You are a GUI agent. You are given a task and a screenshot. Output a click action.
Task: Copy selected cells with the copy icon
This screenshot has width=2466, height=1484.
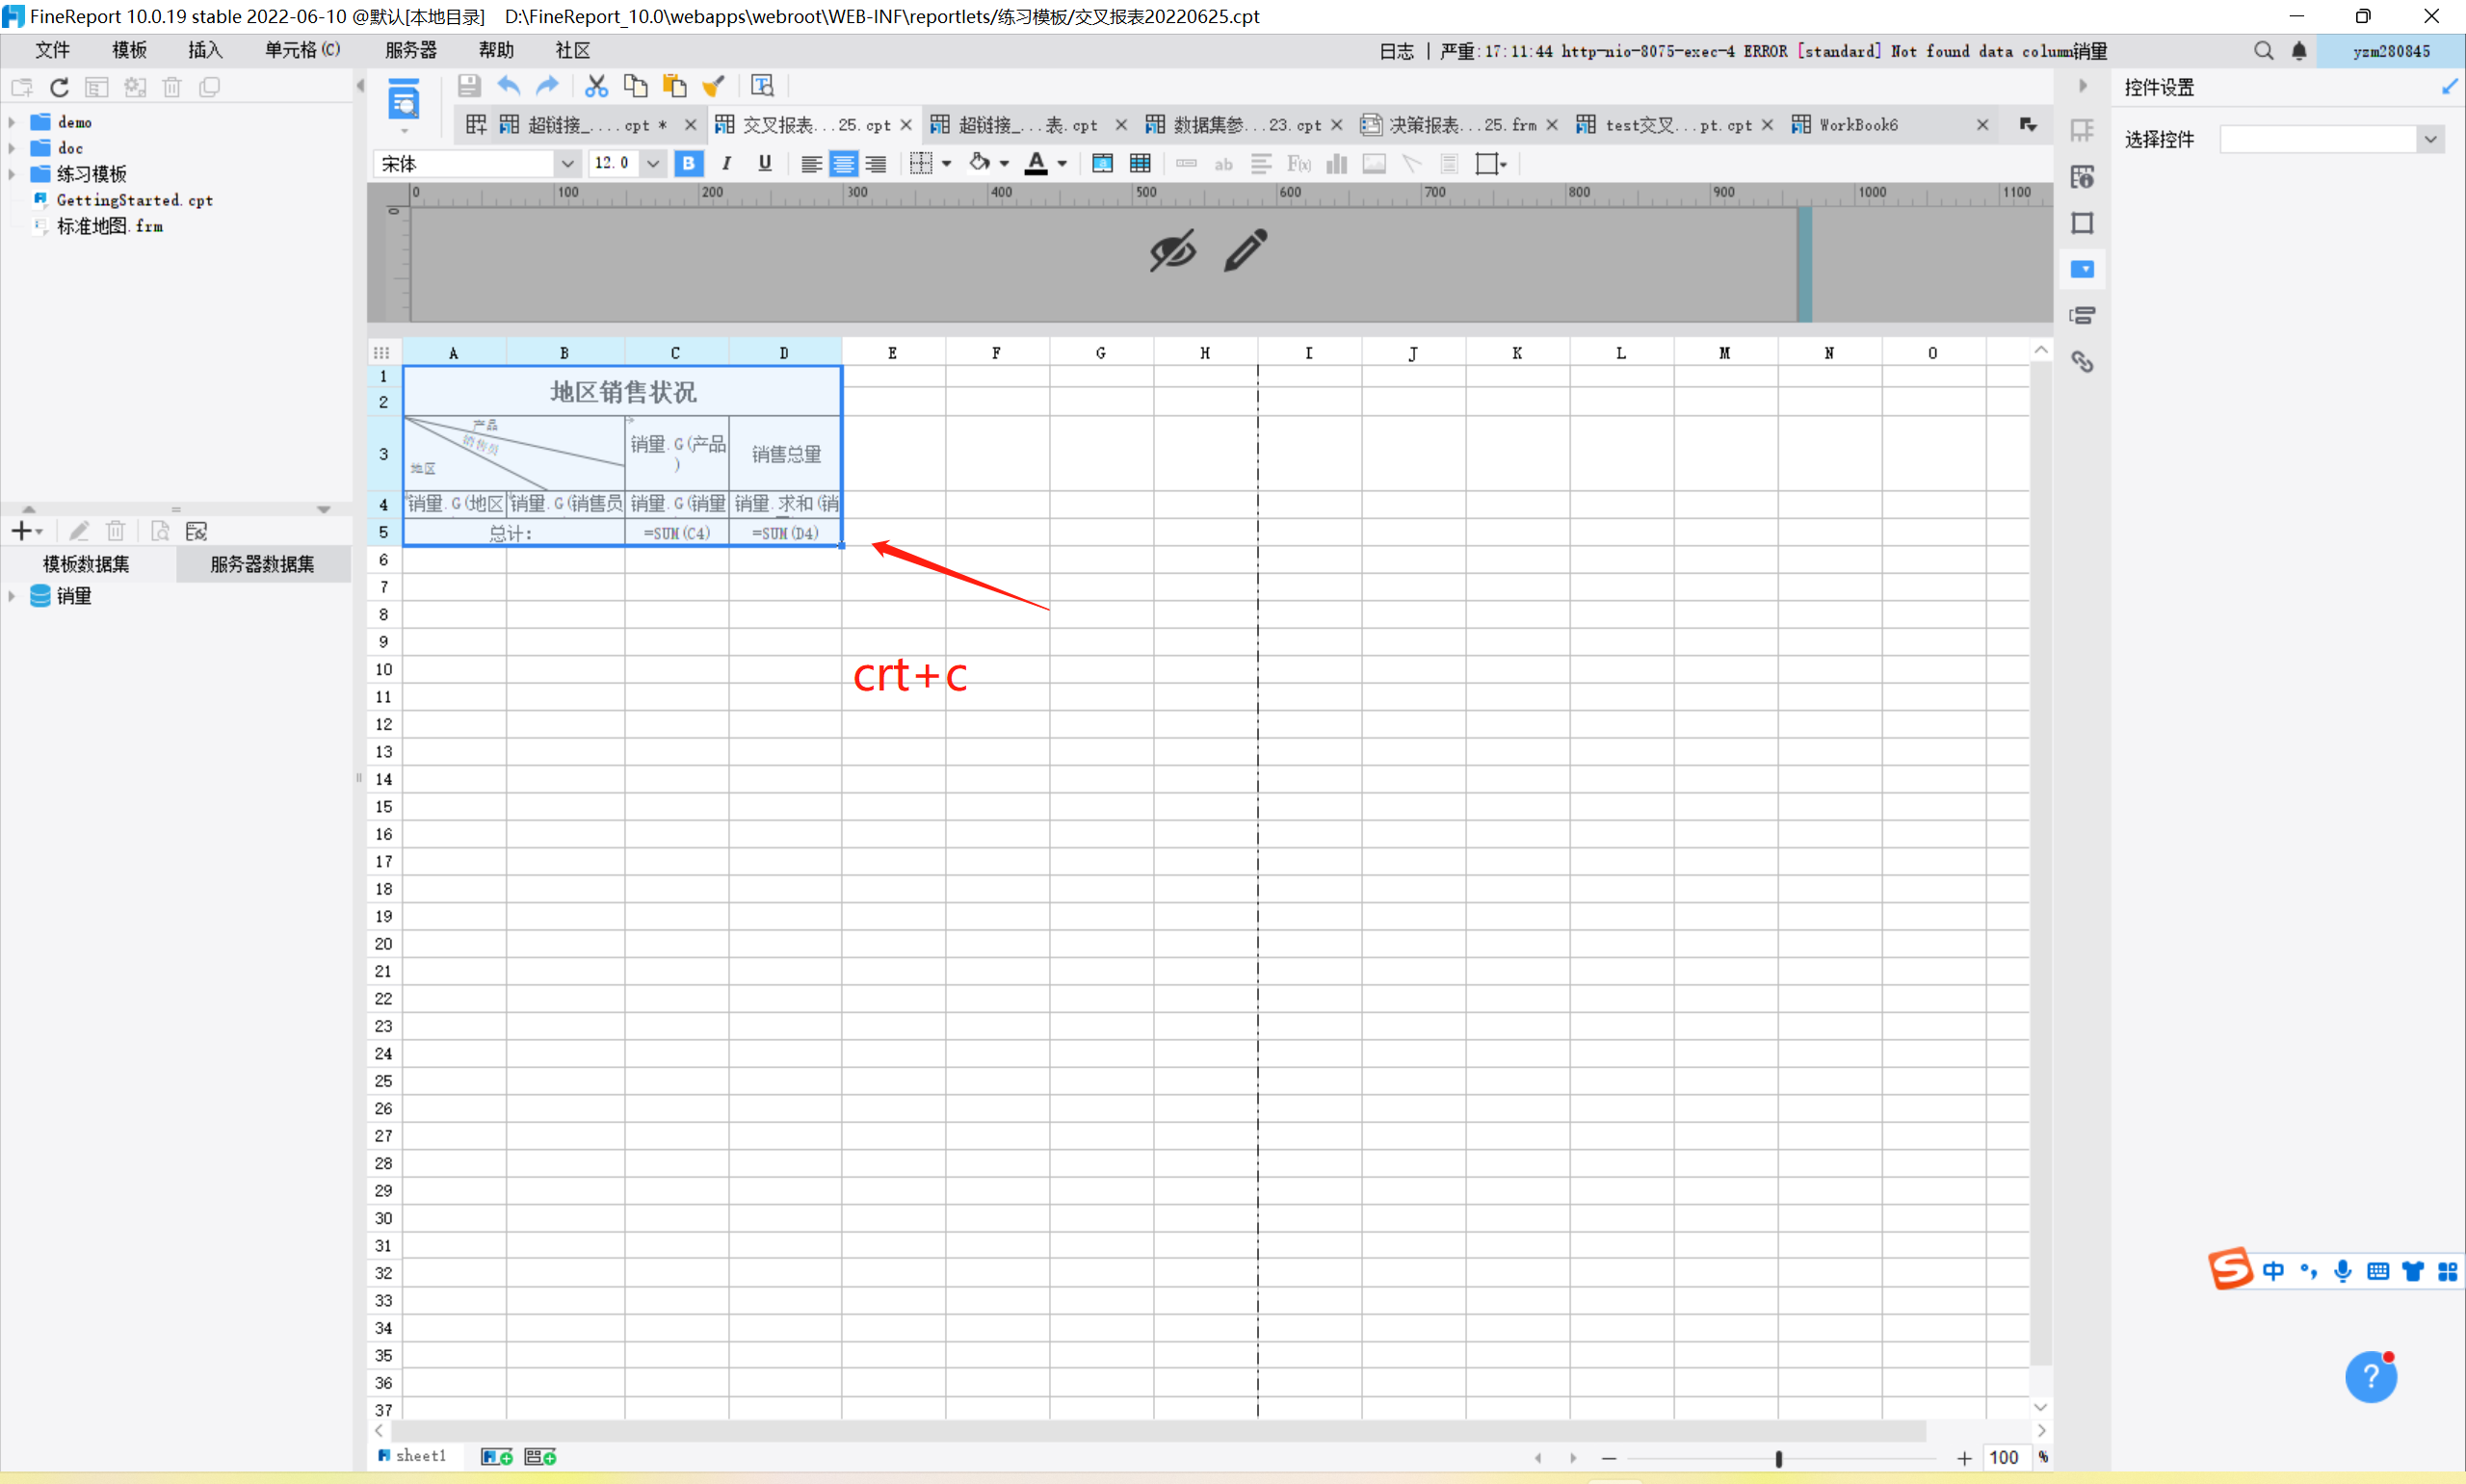[x=635, y=86]
